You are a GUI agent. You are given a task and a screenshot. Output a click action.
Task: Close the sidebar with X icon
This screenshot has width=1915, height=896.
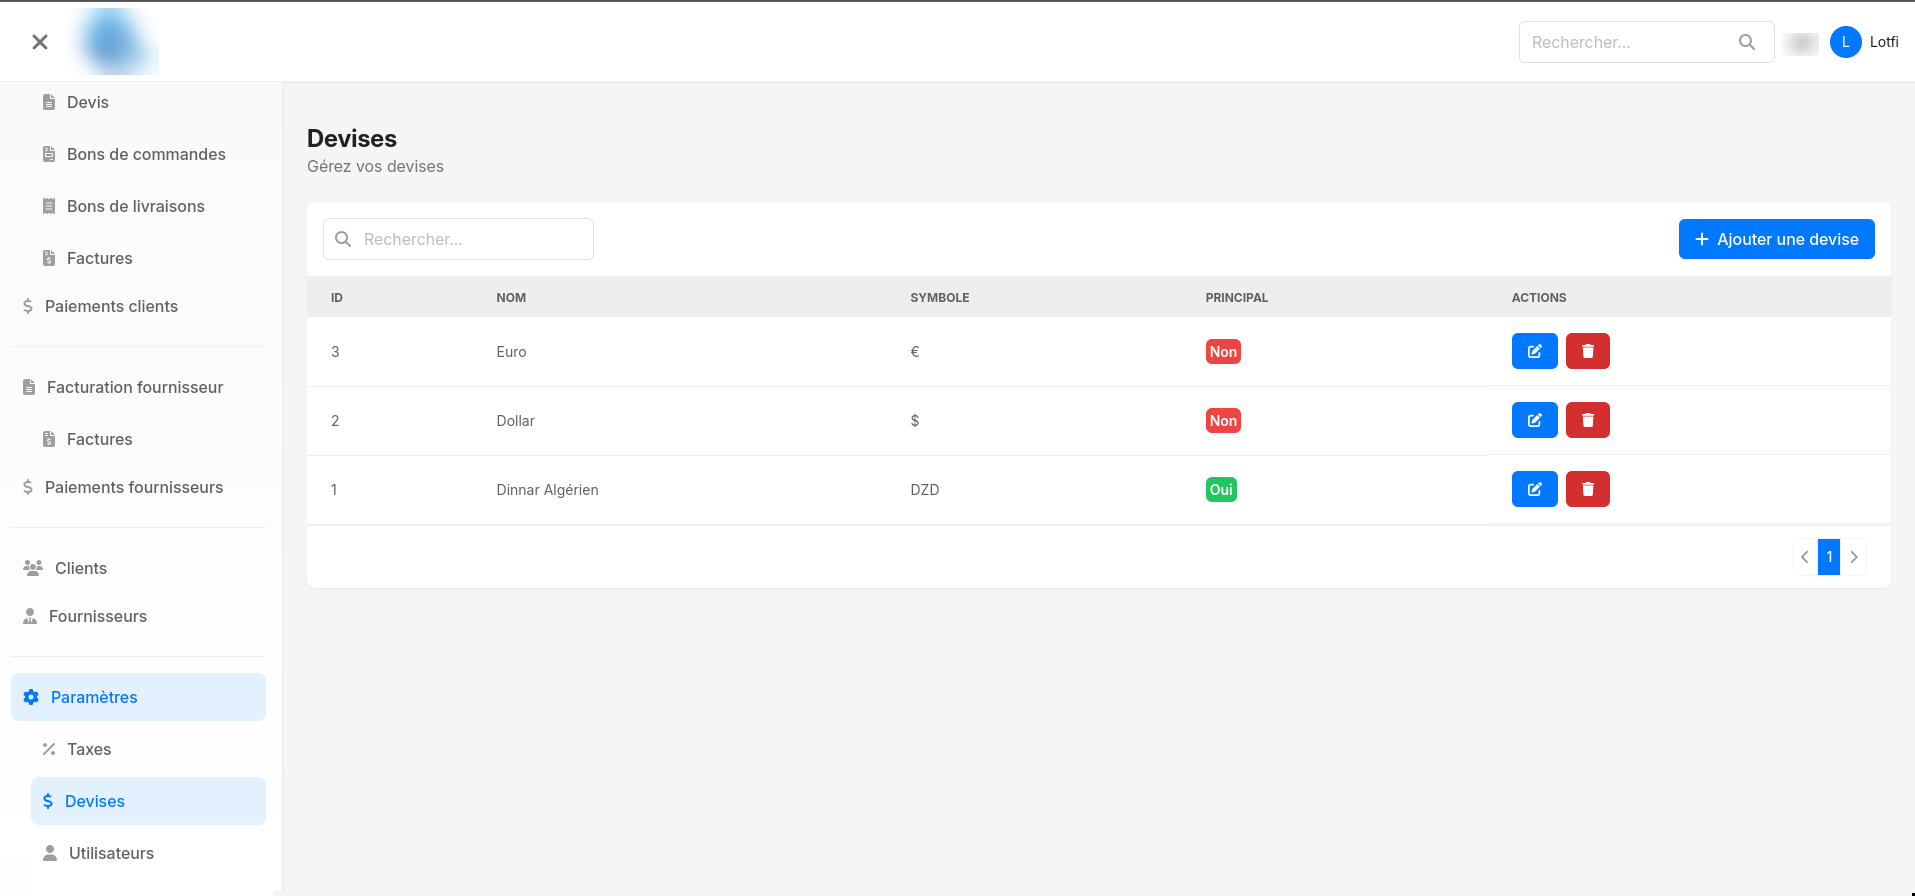click(40, 42)
